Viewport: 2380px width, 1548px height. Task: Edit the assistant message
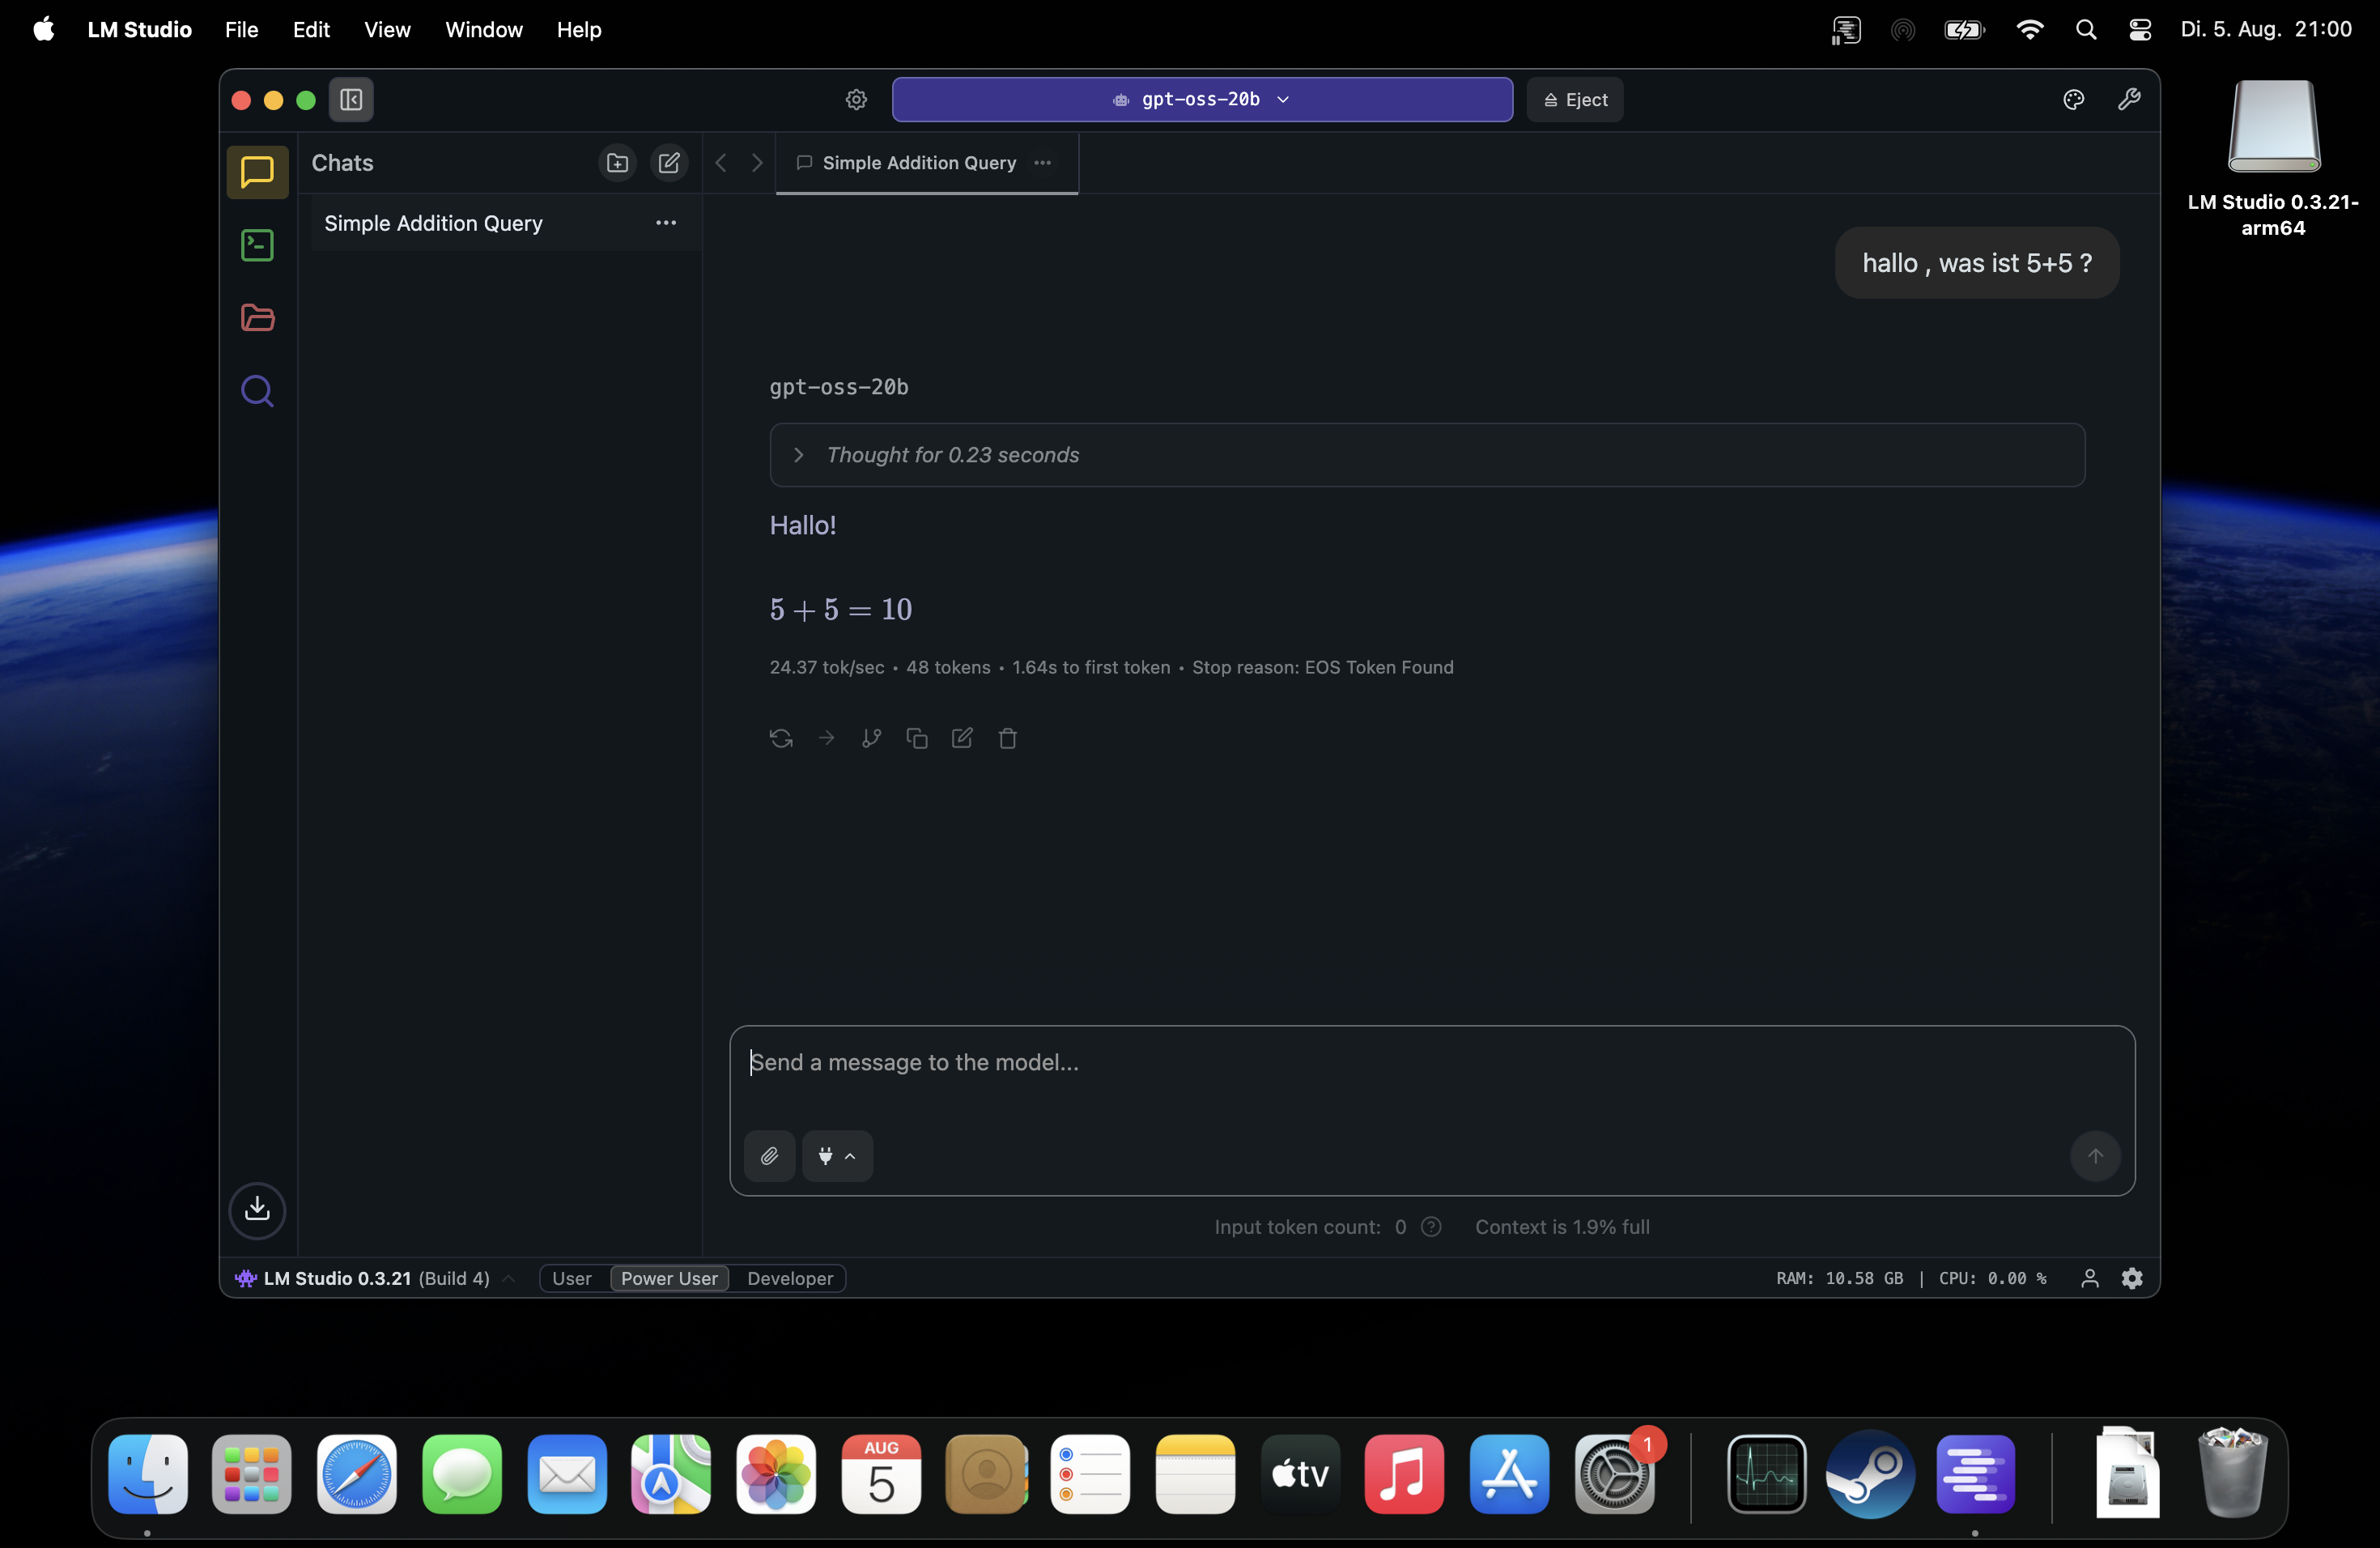click(962, 738)
